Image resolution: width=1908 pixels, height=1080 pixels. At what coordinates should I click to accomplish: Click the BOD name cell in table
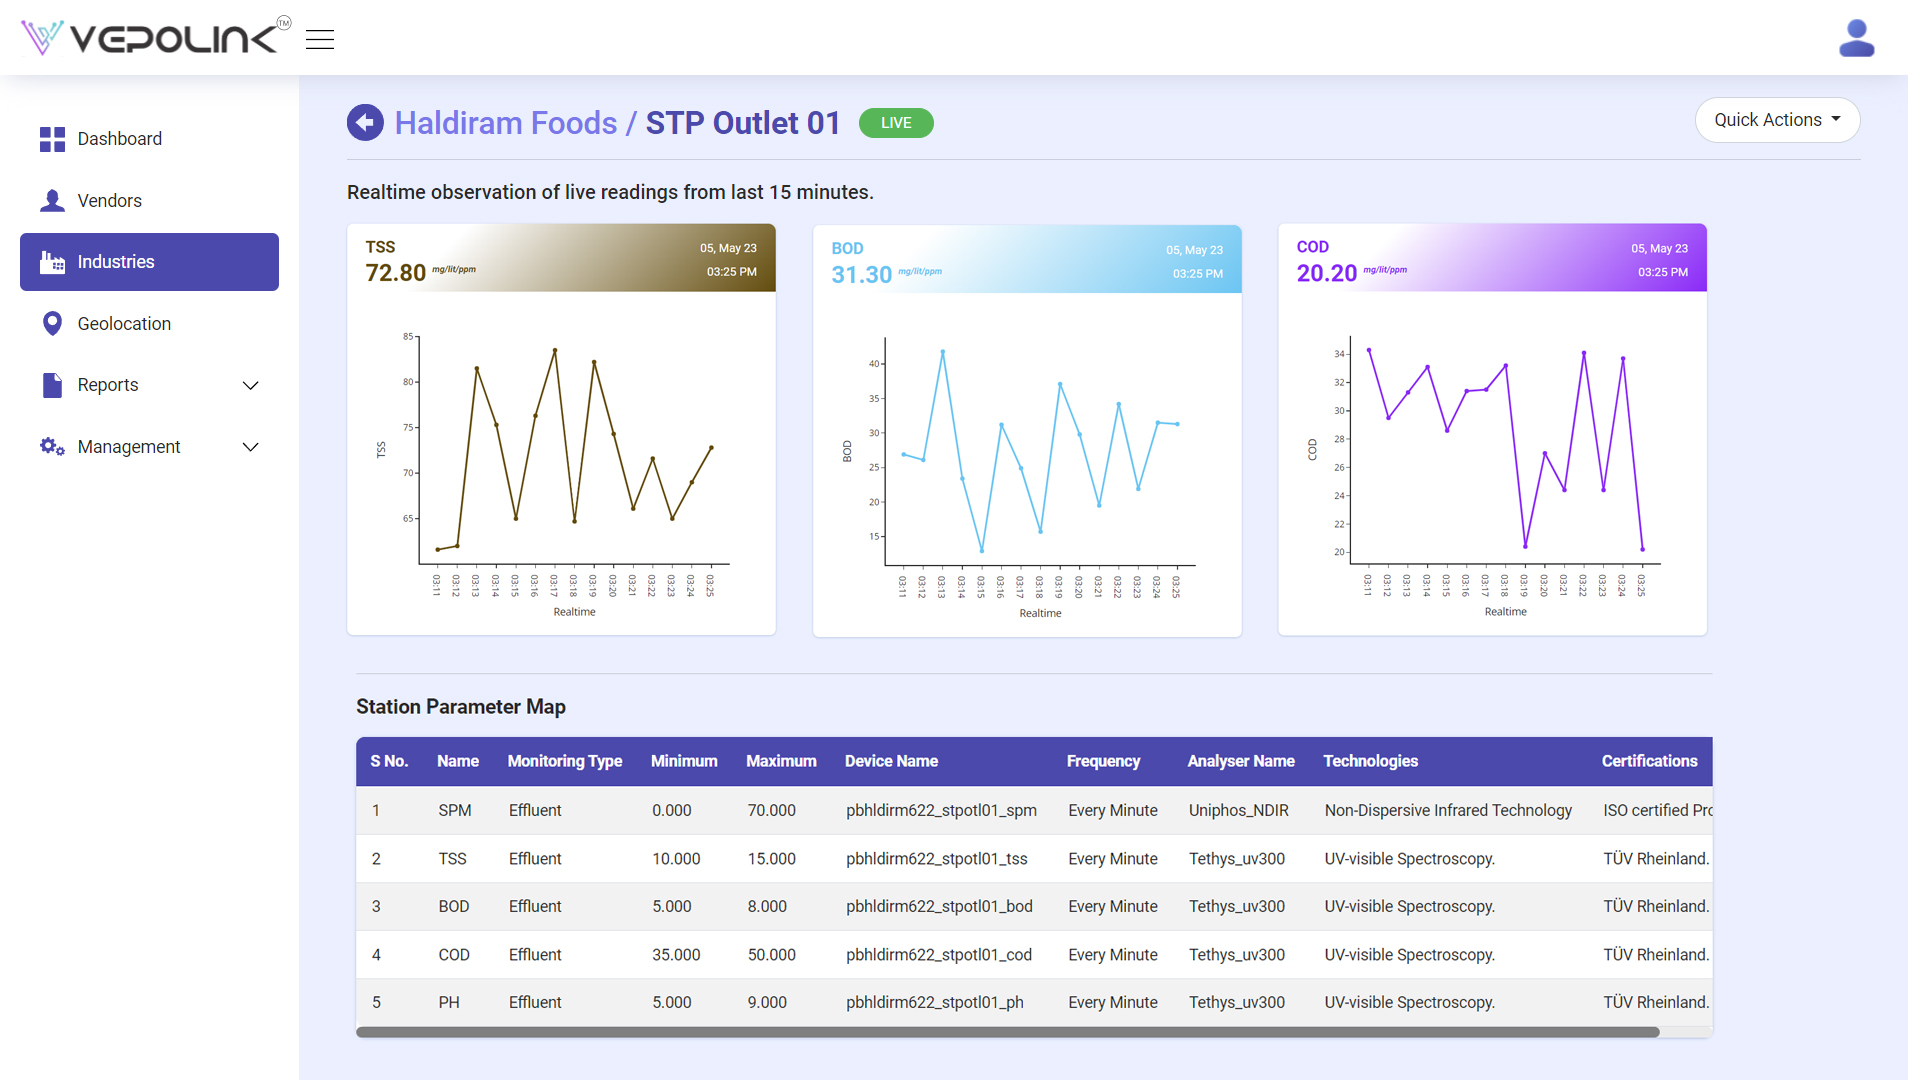pos(454,906)
